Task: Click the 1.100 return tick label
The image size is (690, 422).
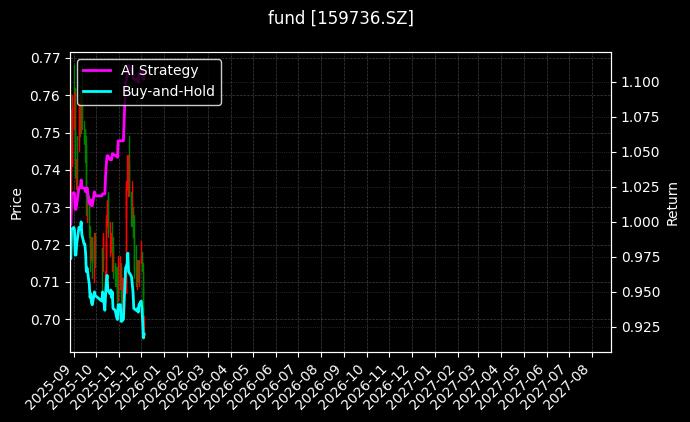Action: click(x=638, y=82)
